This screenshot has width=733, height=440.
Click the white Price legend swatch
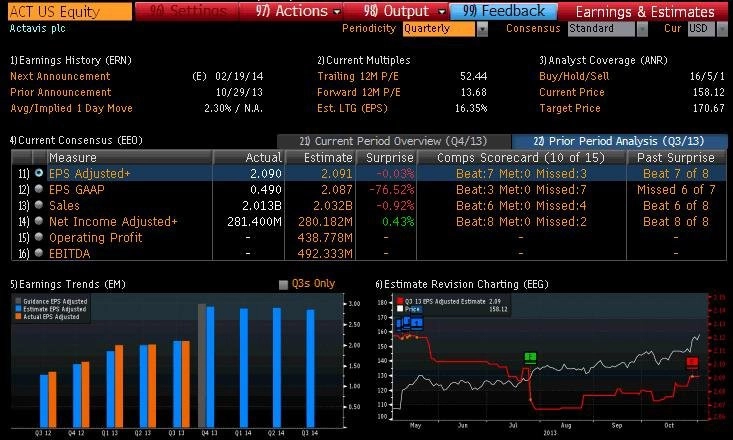tap(400, 309)
